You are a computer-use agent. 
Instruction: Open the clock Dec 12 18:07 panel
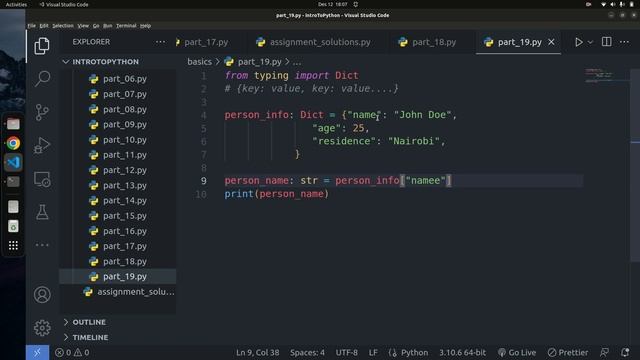point(332,4)
